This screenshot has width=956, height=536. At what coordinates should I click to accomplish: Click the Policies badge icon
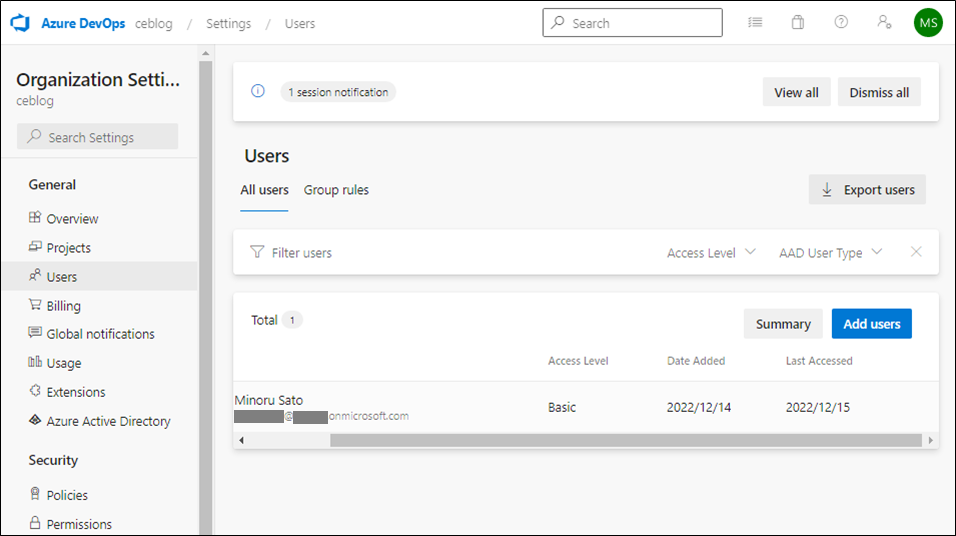pos(35,494)
